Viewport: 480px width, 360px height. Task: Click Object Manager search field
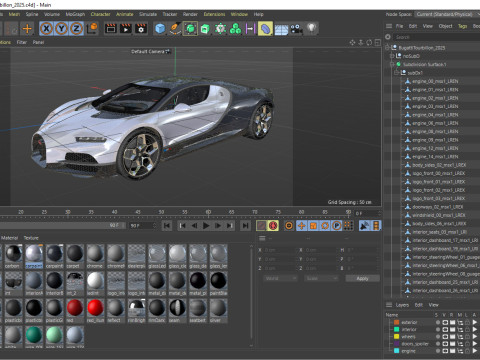[437, 37]
